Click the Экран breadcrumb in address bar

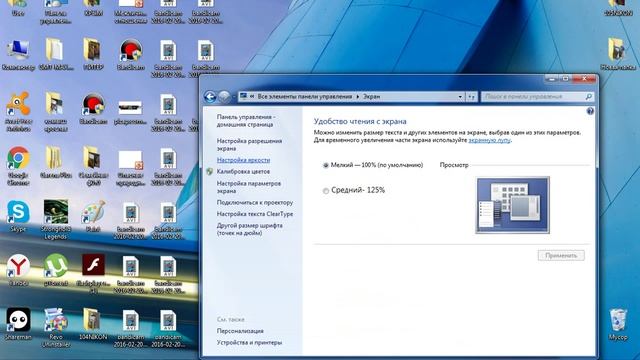pyautogui.click(x=371, y=97)
